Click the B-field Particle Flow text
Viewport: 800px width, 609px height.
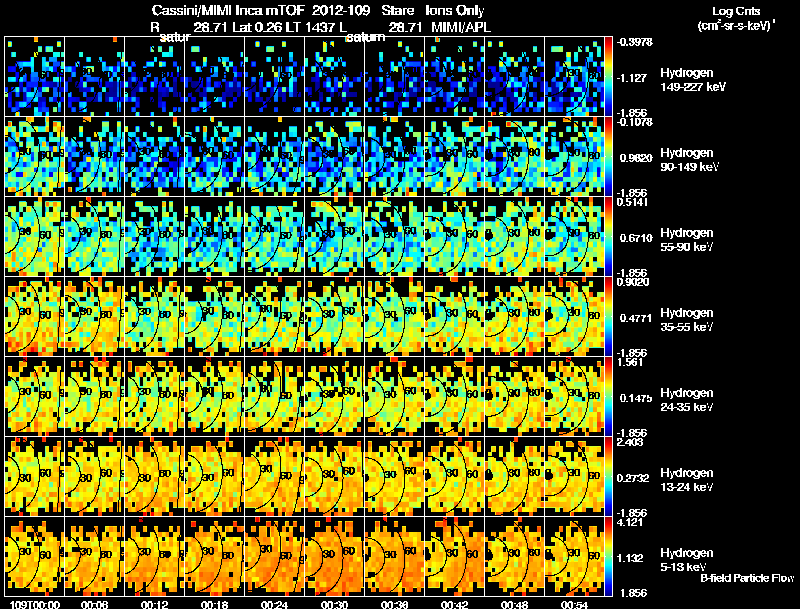(x=747, y=578)
